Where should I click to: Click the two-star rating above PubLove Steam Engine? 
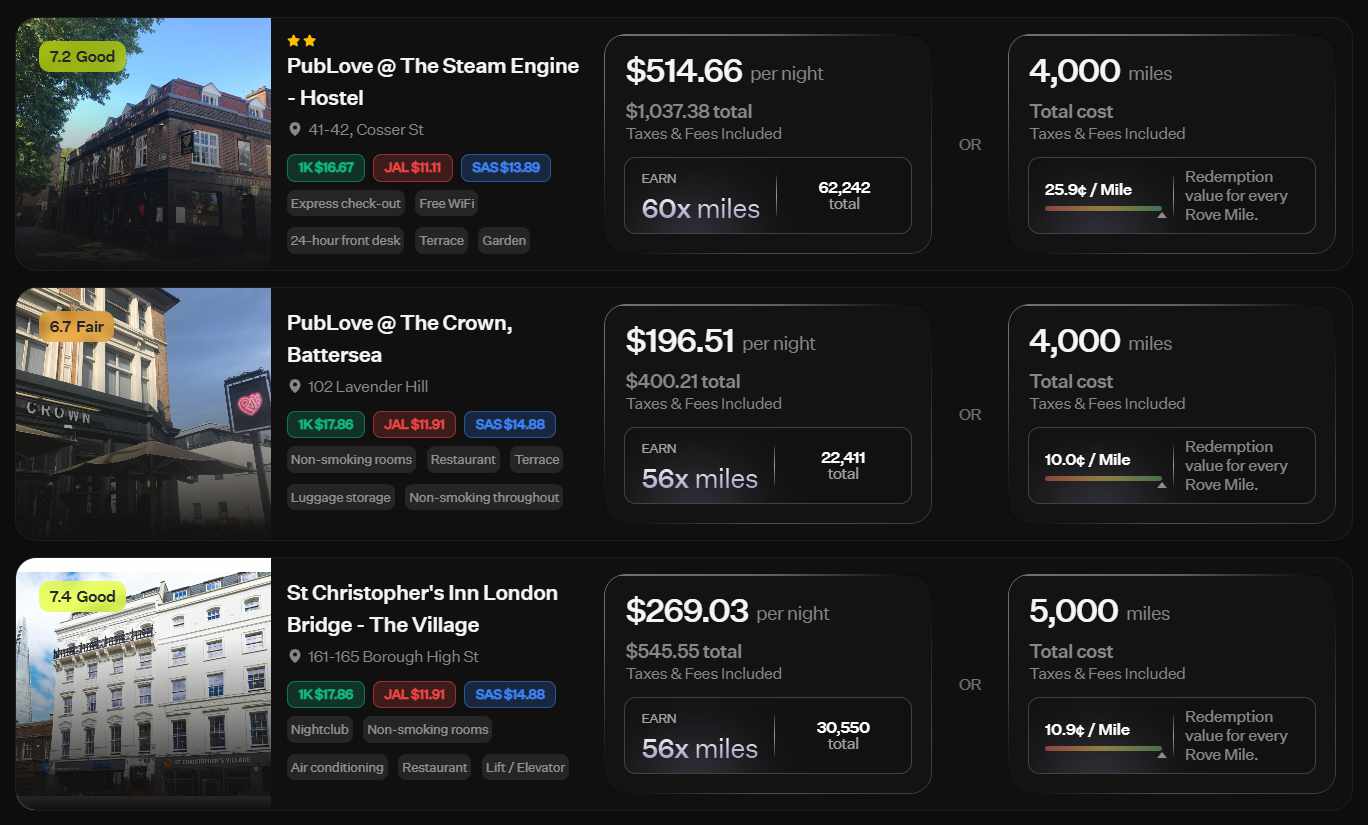pyautogui.click(x=301, y=41)
